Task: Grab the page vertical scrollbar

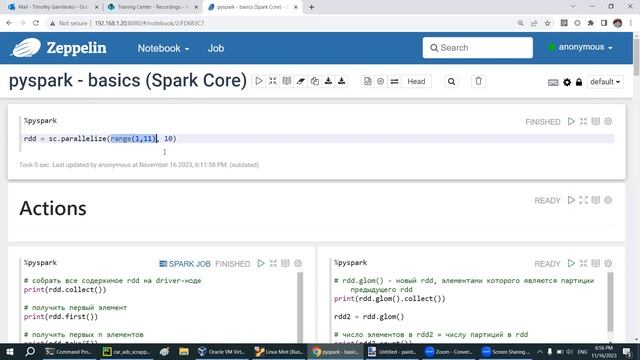Action: coord(636,56)
